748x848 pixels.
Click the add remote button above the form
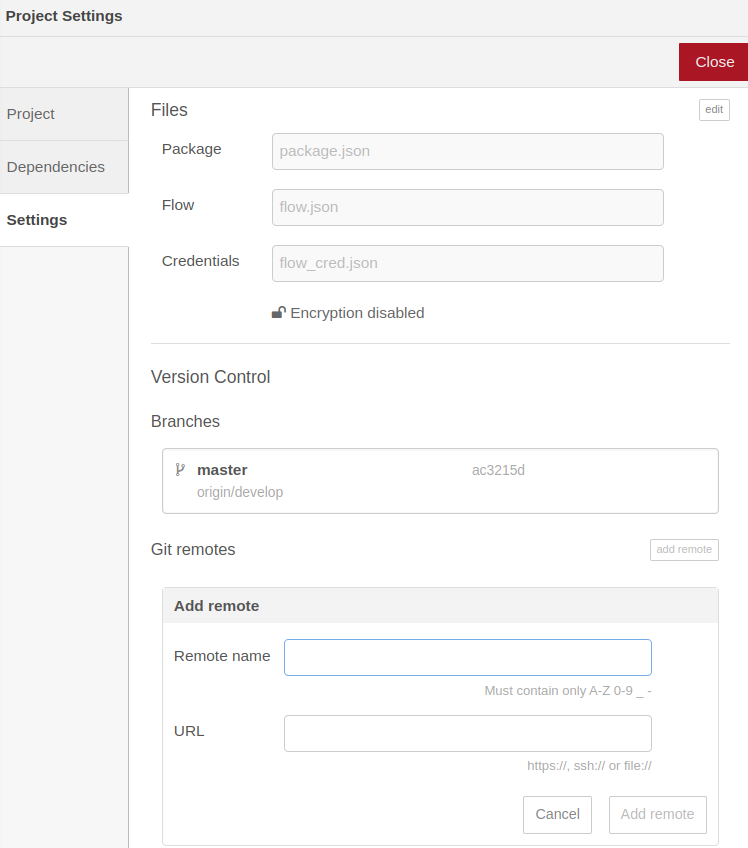[684, 549]
